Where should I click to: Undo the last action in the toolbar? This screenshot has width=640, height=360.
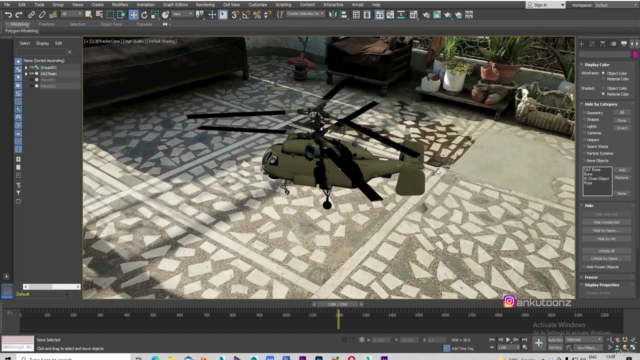pyautogui.click(x=8, y=15)
